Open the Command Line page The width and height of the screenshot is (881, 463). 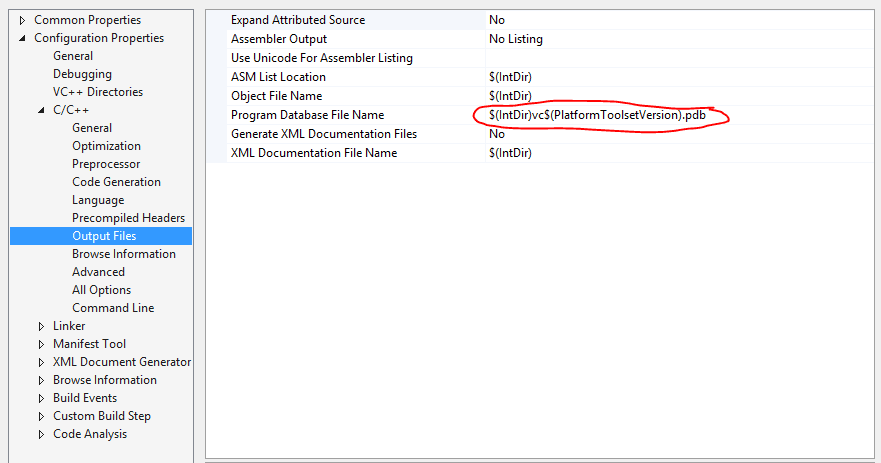[x=113, y=308]
